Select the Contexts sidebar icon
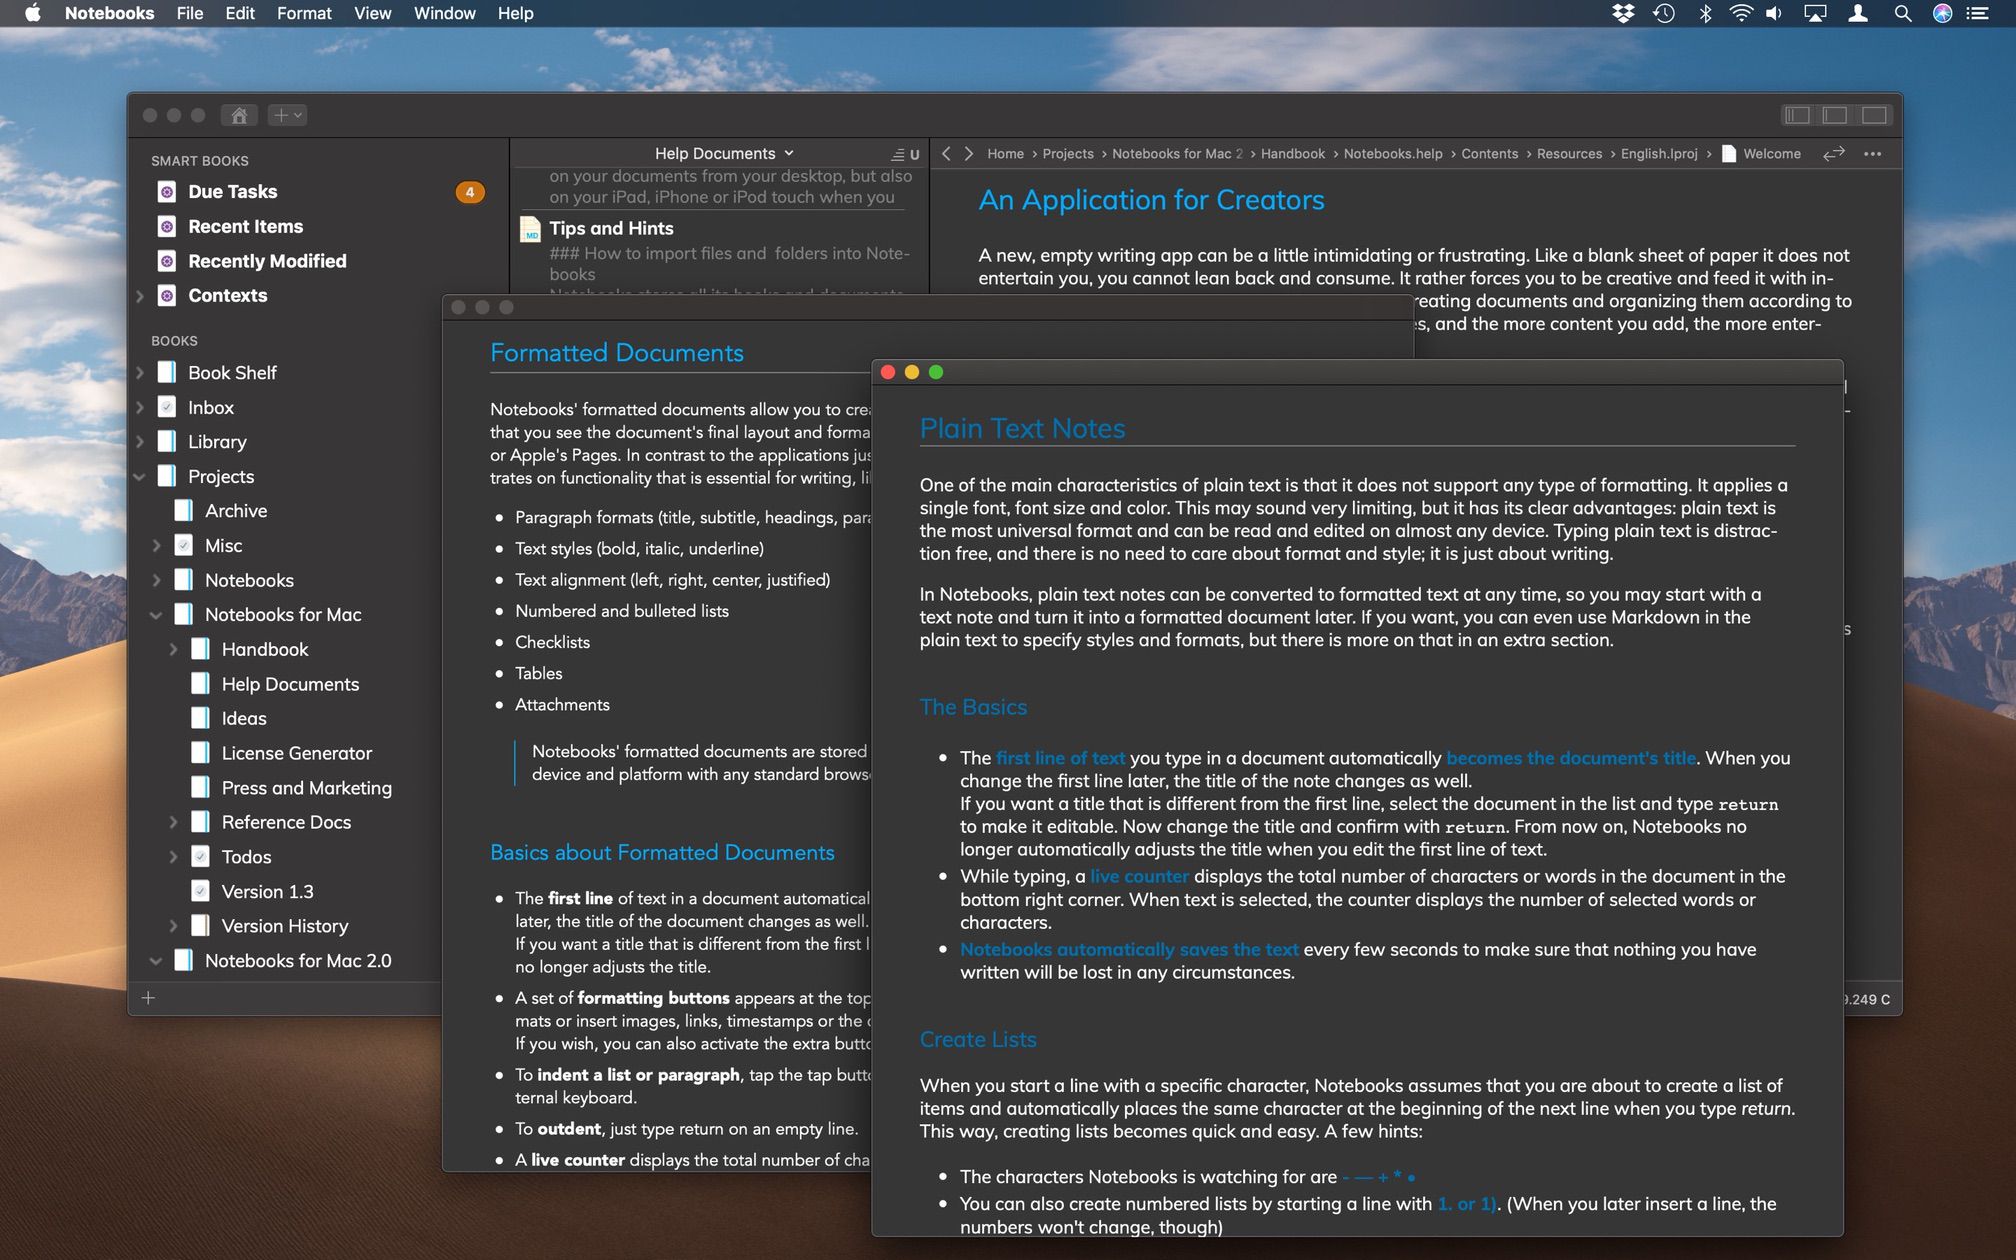This screenshot has height=1260, width=2016. coord(167,296)
